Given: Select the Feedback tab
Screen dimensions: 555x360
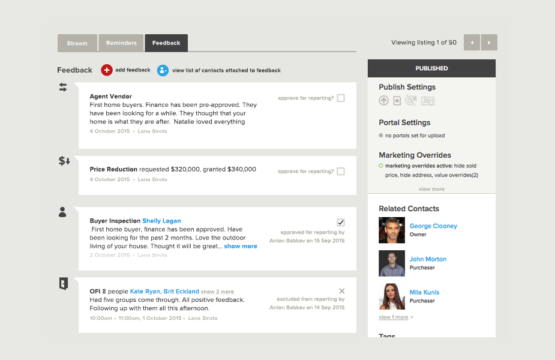Looking at the screenshot, I should [x=166, y=43].
